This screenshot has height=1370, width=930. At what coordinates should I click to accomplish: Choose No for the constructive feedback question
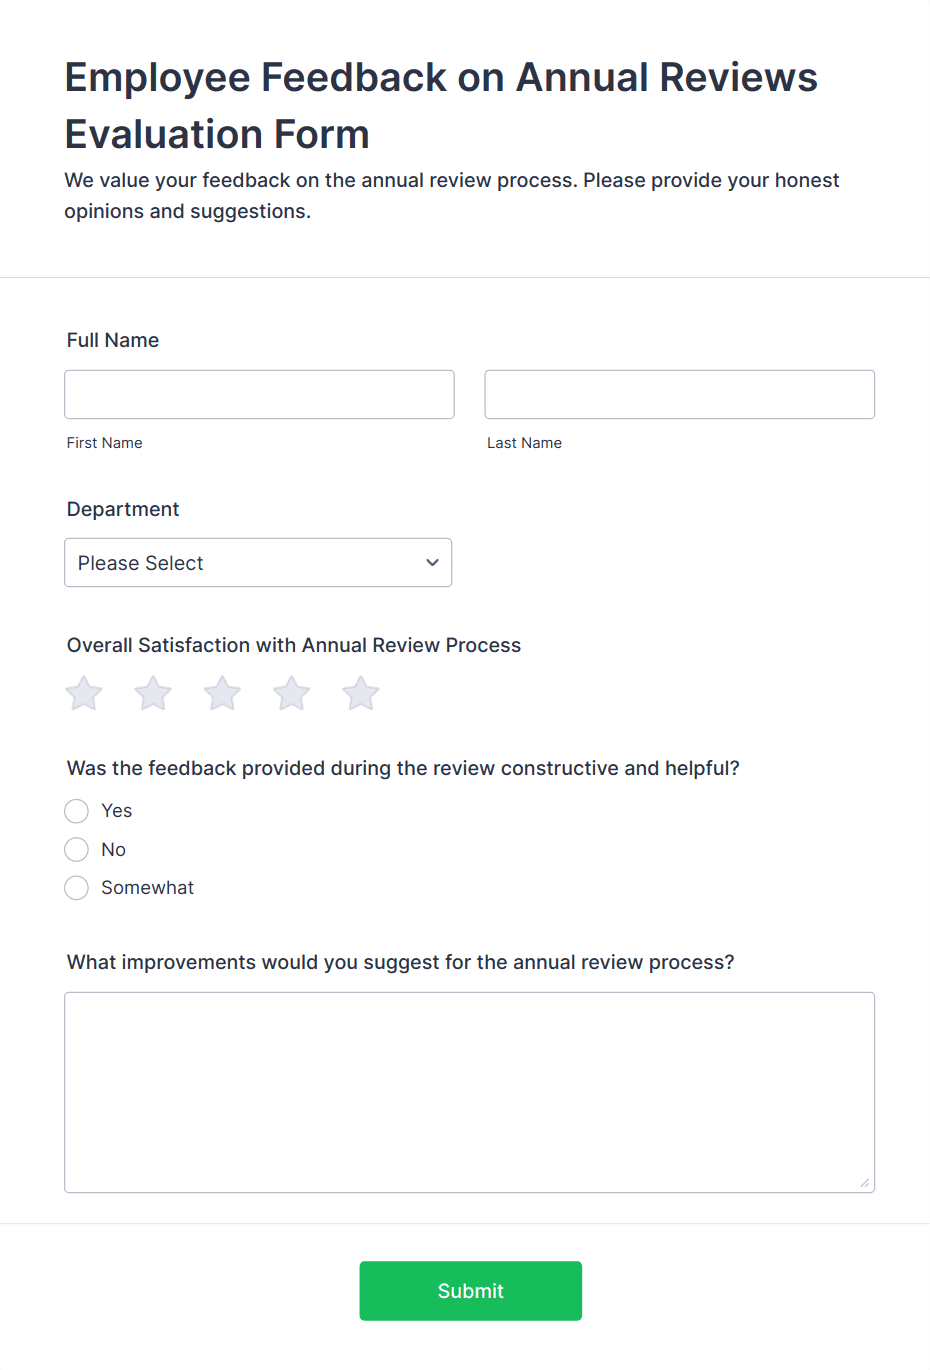click(x=76, y=849)
